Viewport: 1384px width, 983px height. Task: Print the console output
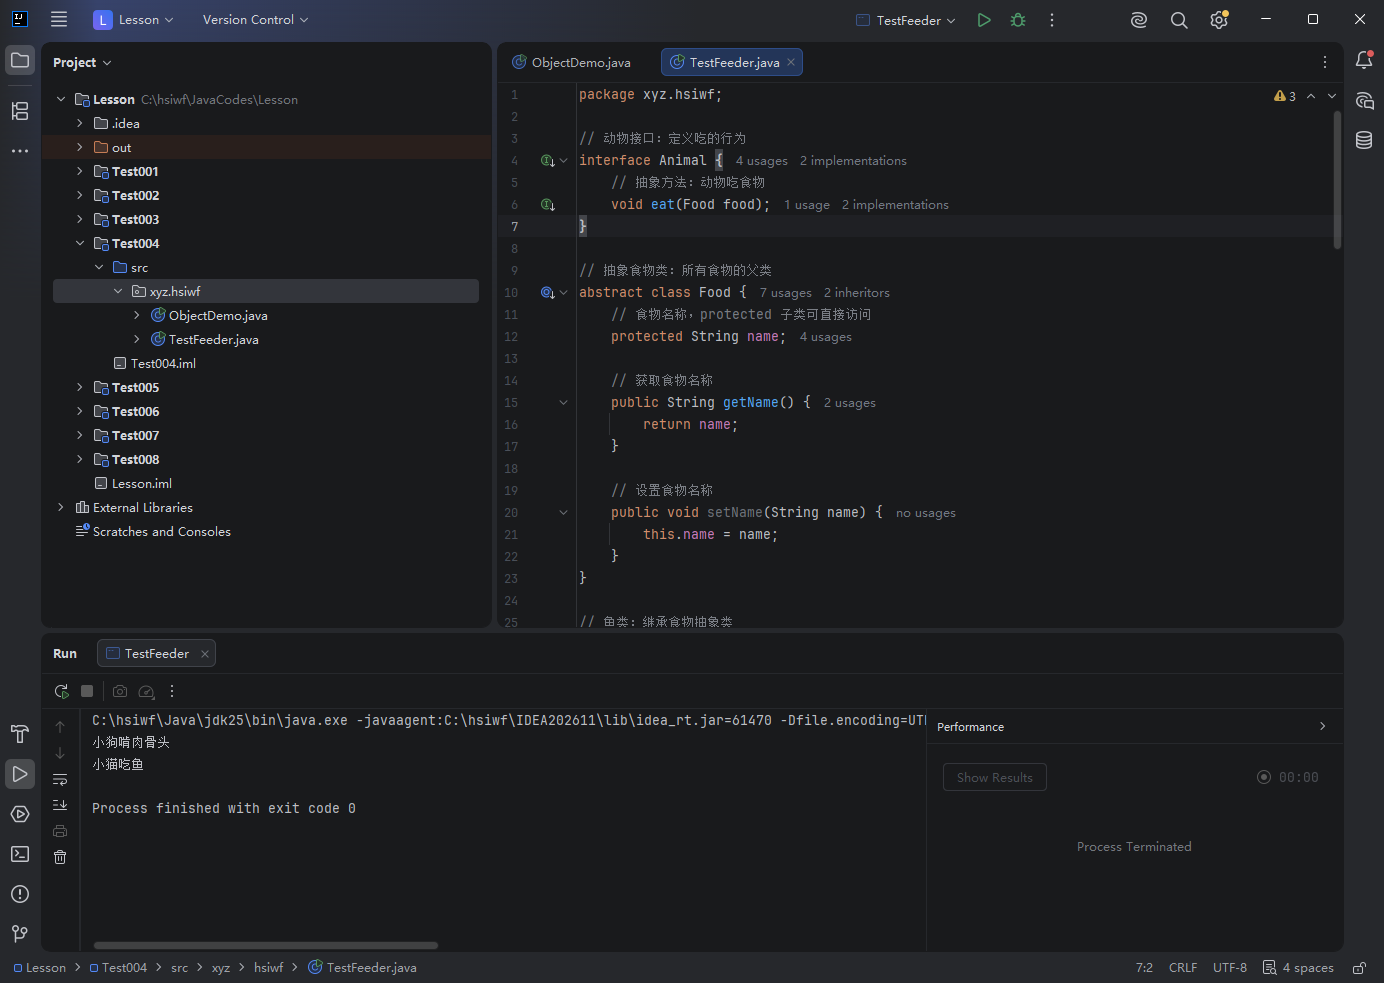[x=60, y=831]
